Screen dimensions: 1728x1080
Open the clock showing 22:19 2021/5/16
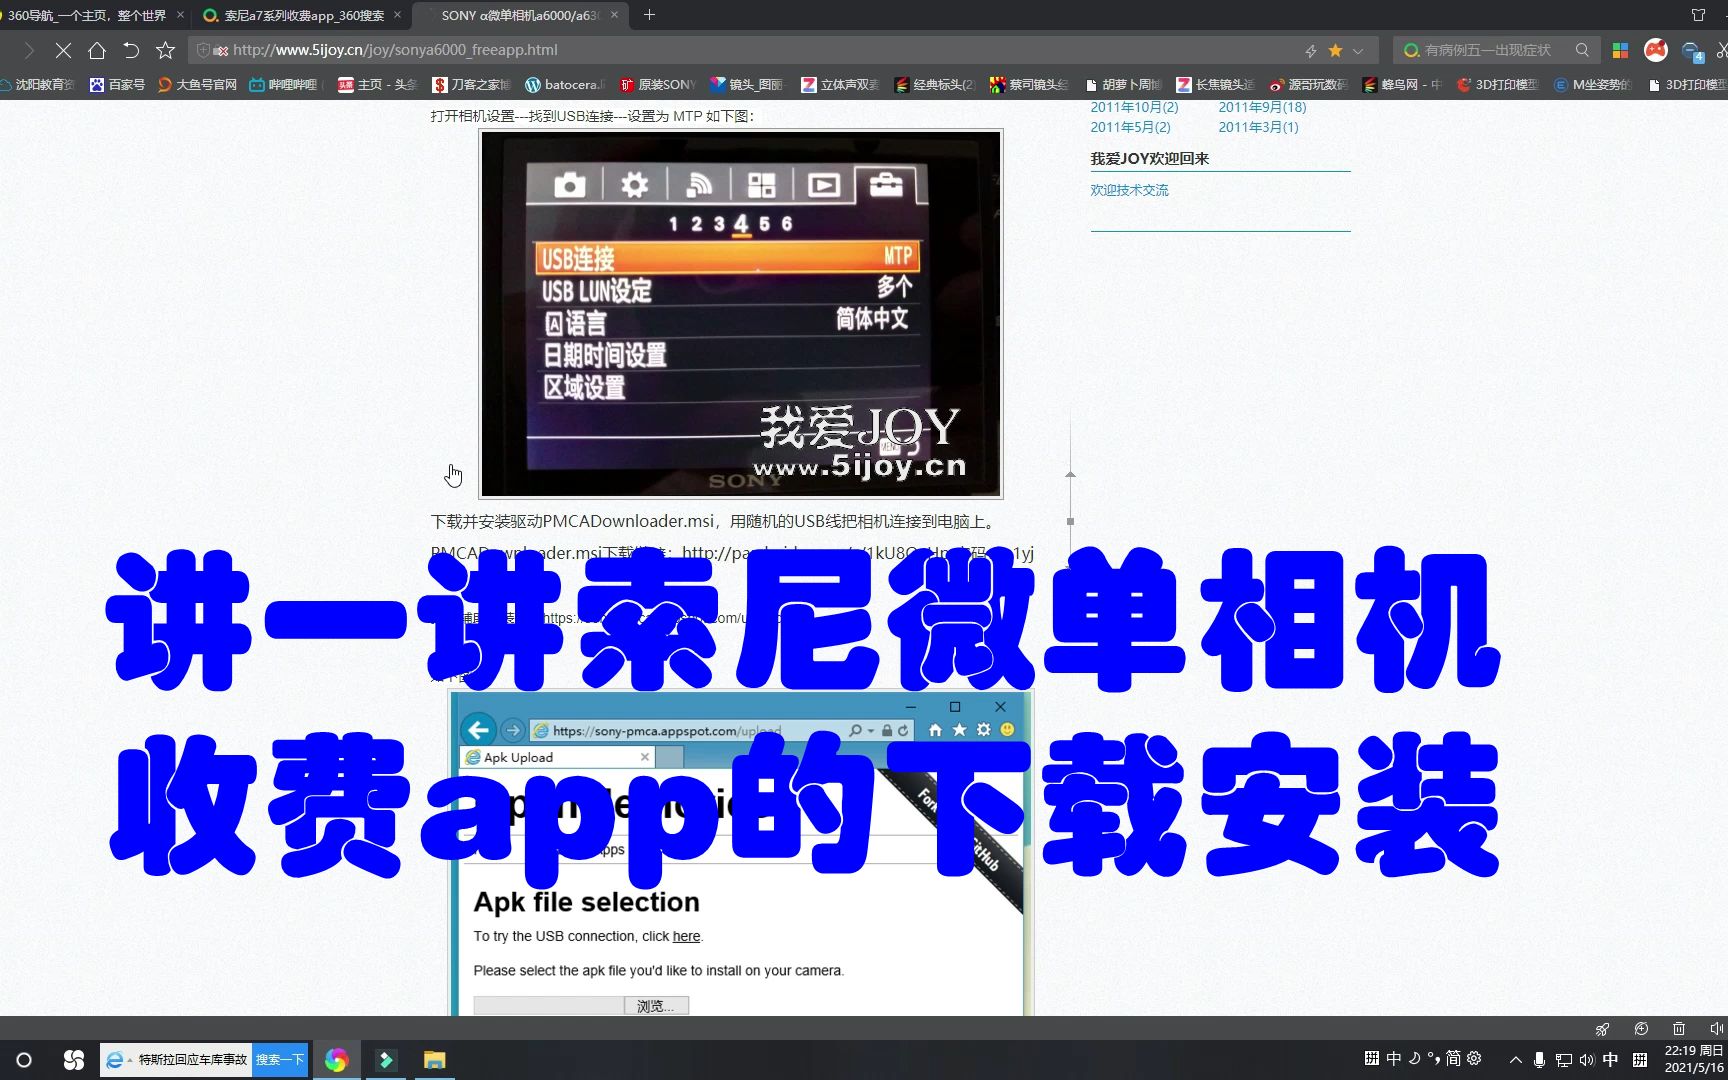[1693, 1060]
